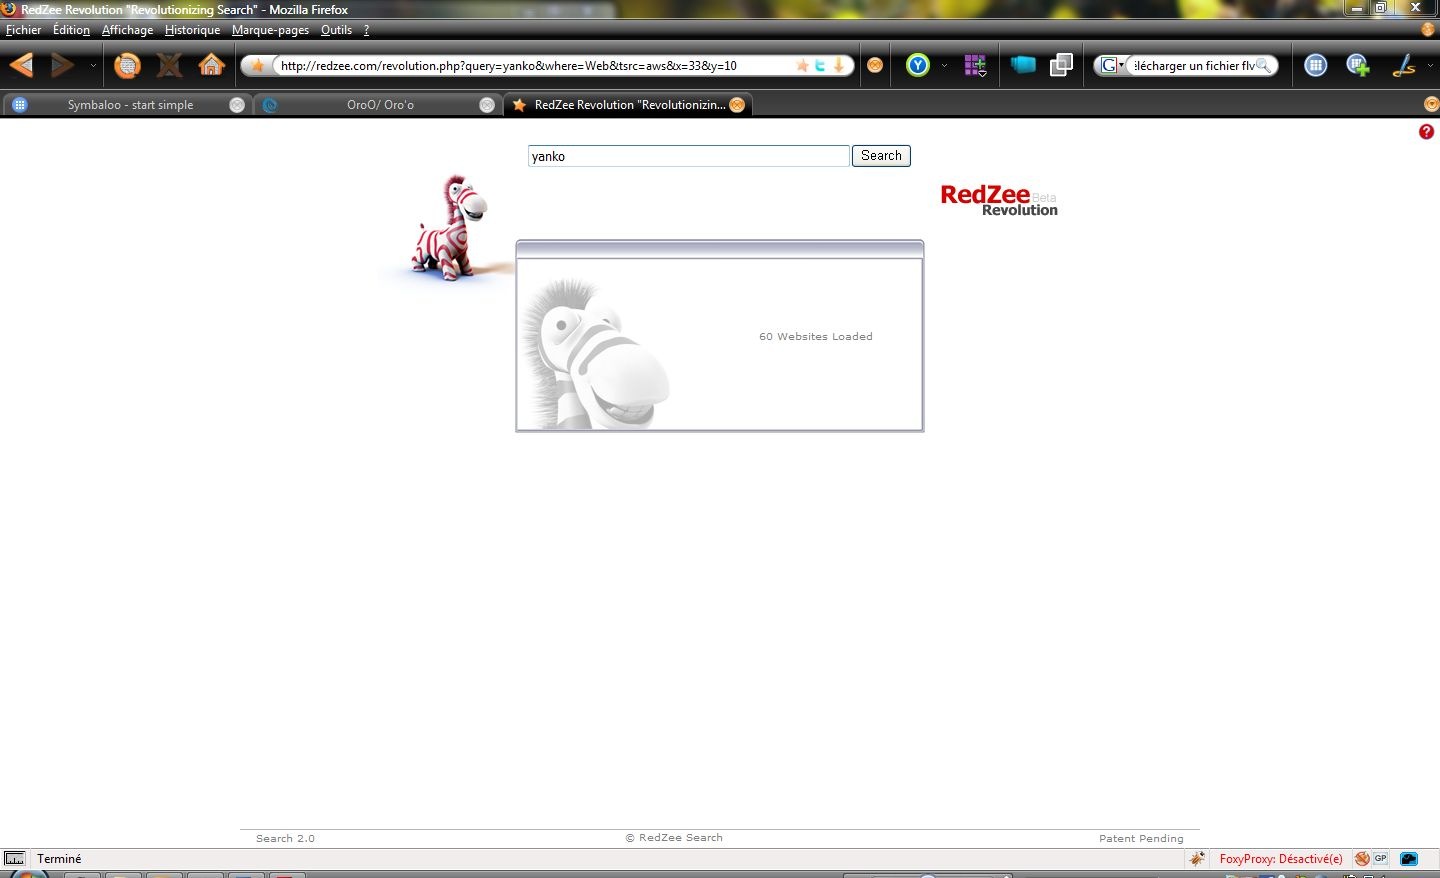Open the search engine selector dropdown
The image size is (1440, 878).
point(1112,66)
